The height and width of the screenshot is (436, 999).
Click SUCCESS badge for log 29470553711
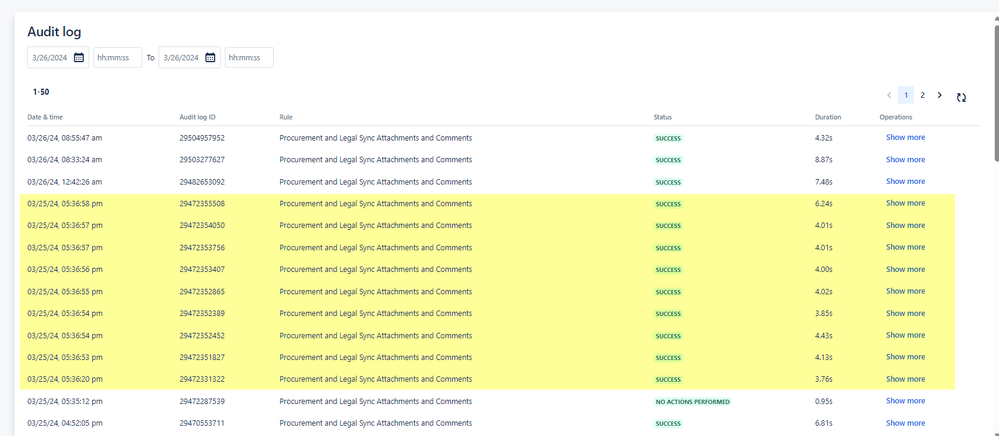click(x=668, y=424)
